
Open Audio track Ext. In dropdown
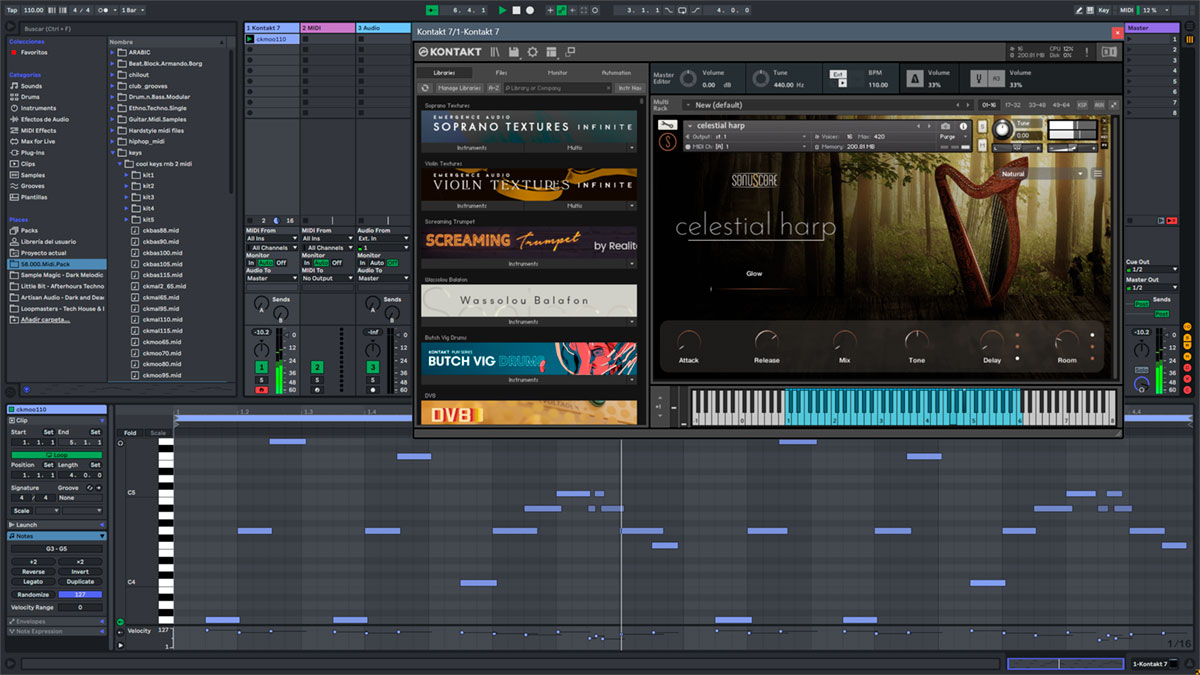point(383,239)
